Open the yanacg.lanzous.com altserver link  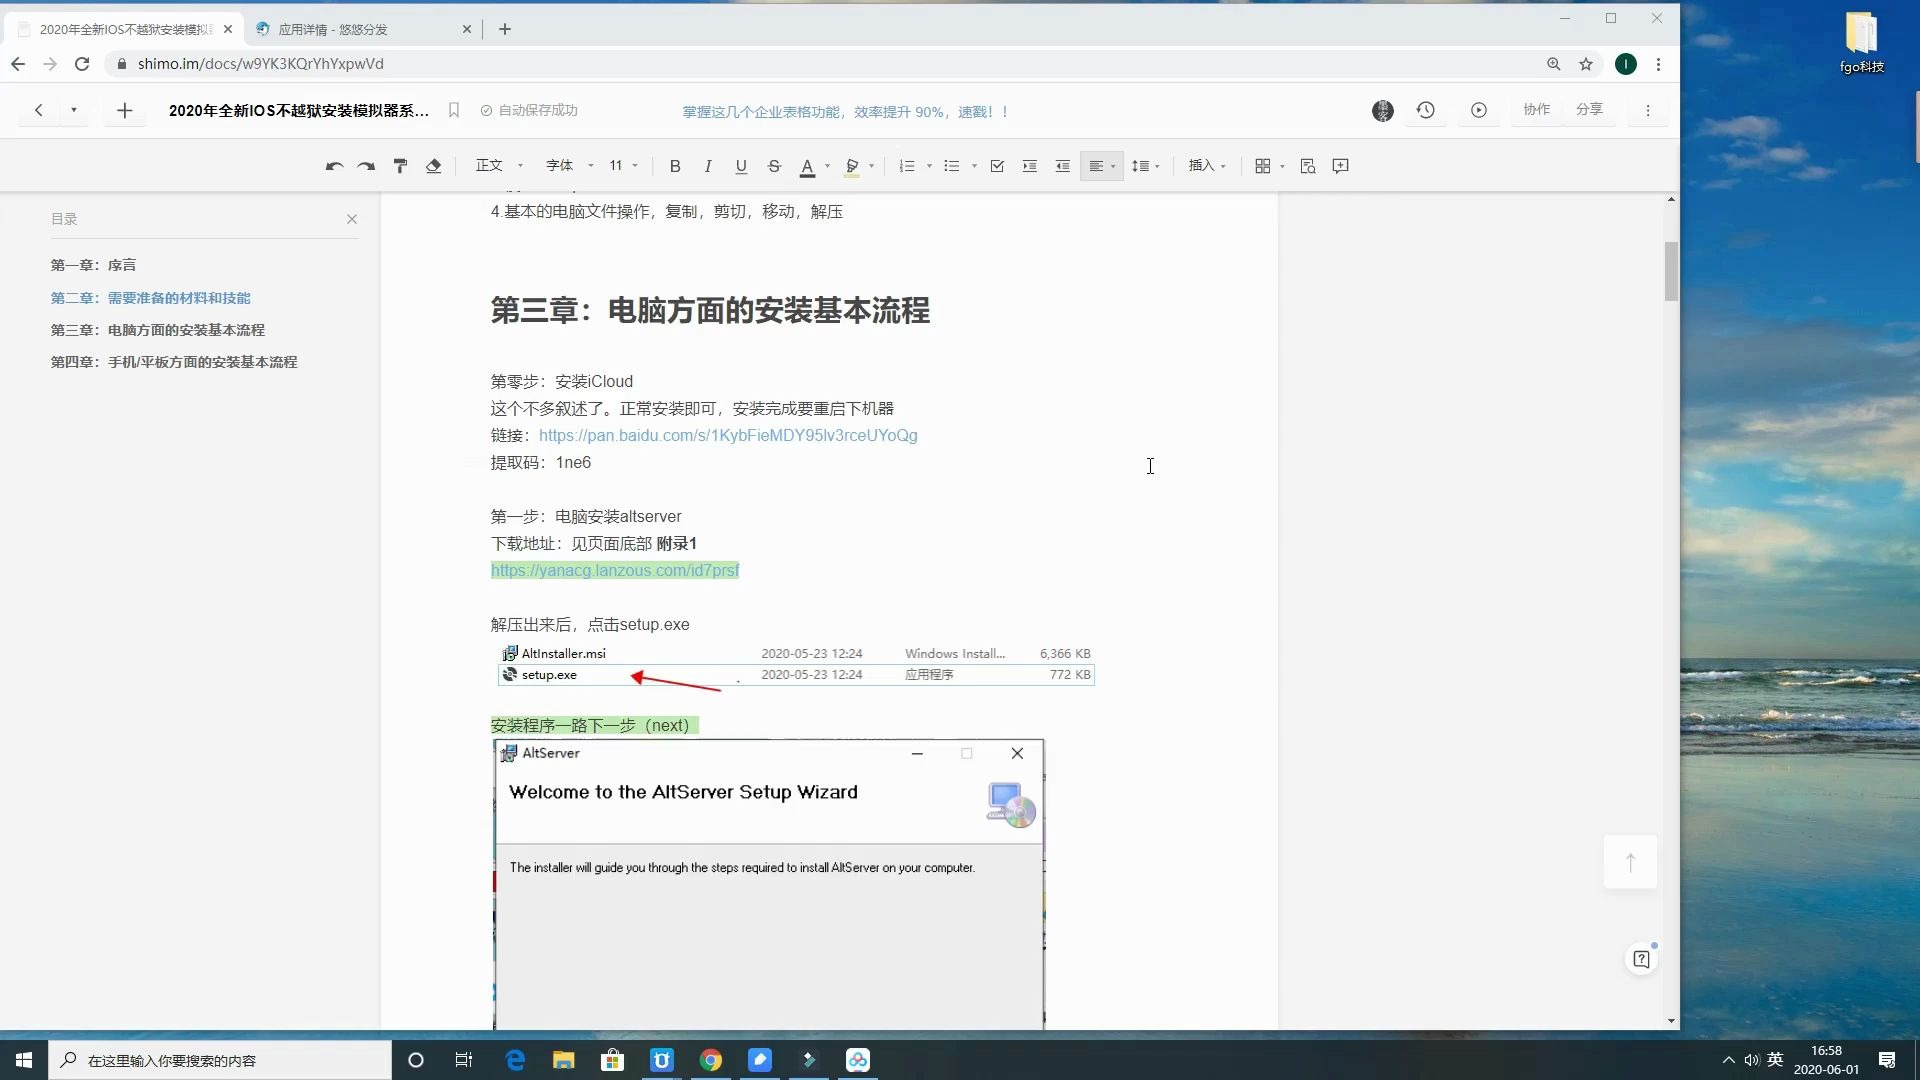click(615, 570)
